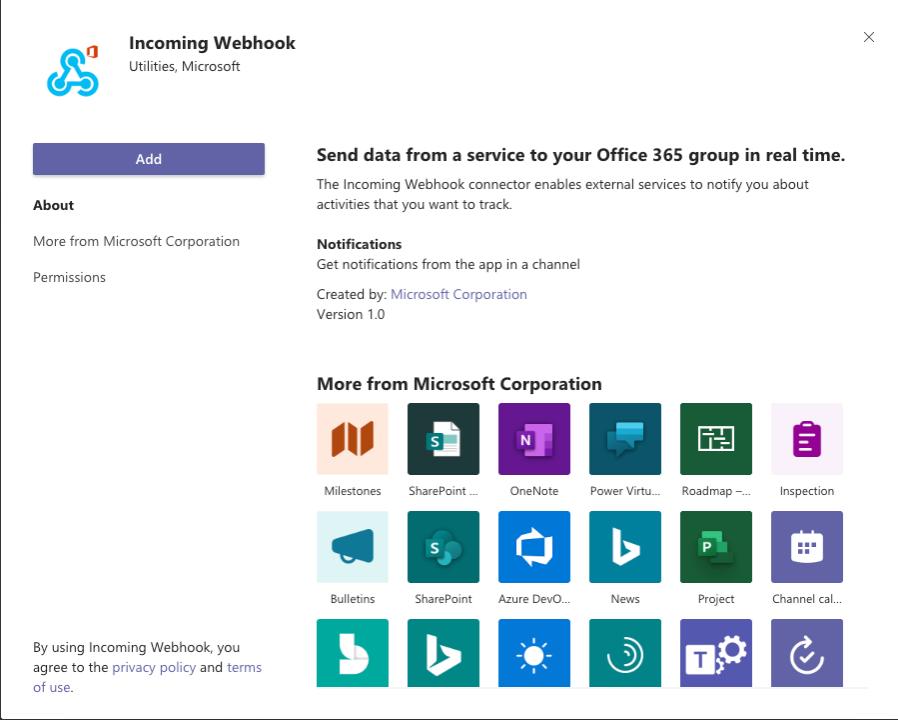
Task: Open the Microsoft Corporation creator link
Action: (459, 294)
